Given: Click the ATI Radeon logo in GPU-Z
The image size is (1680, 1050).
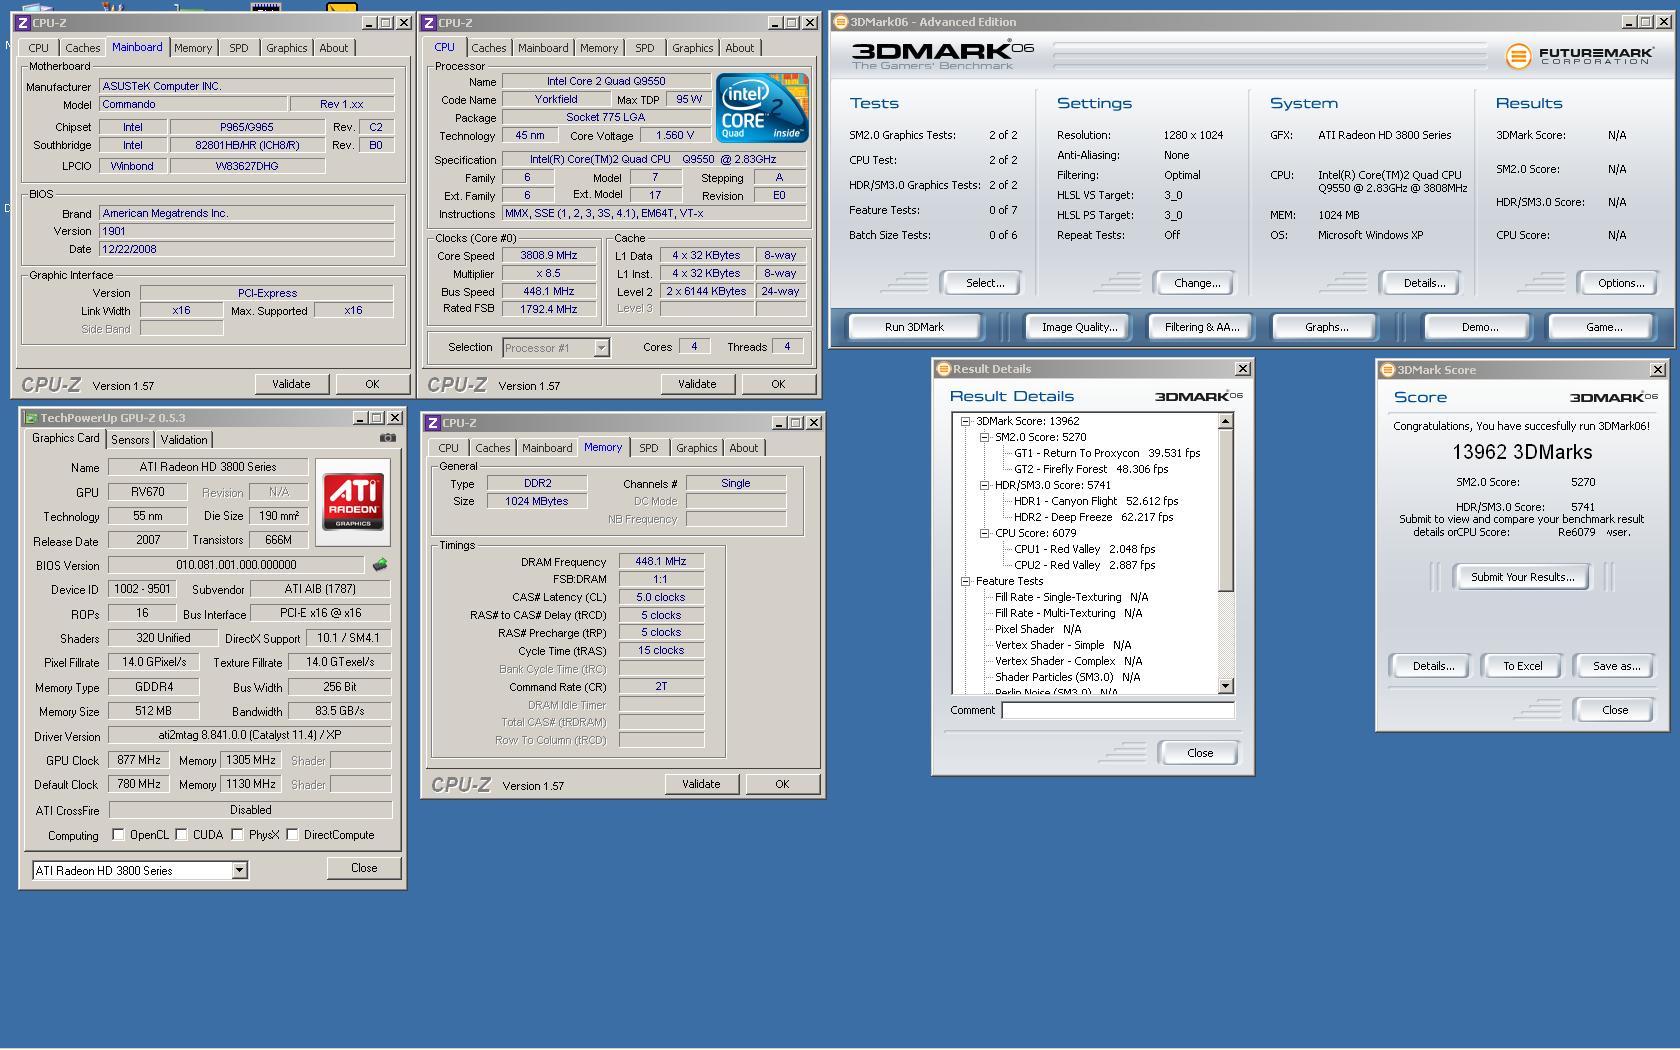Looking at the screenshot, I should tap(353, 501).
